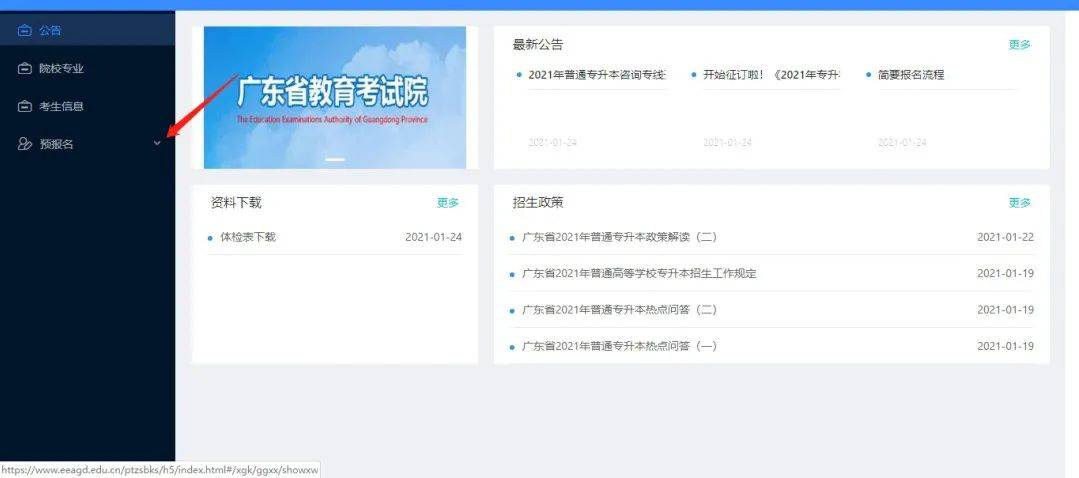Viewport: 1079px width, 478px height.
Task: Open 广东省2021年普通专升本热点问答（一）
Action: [619, 347]
